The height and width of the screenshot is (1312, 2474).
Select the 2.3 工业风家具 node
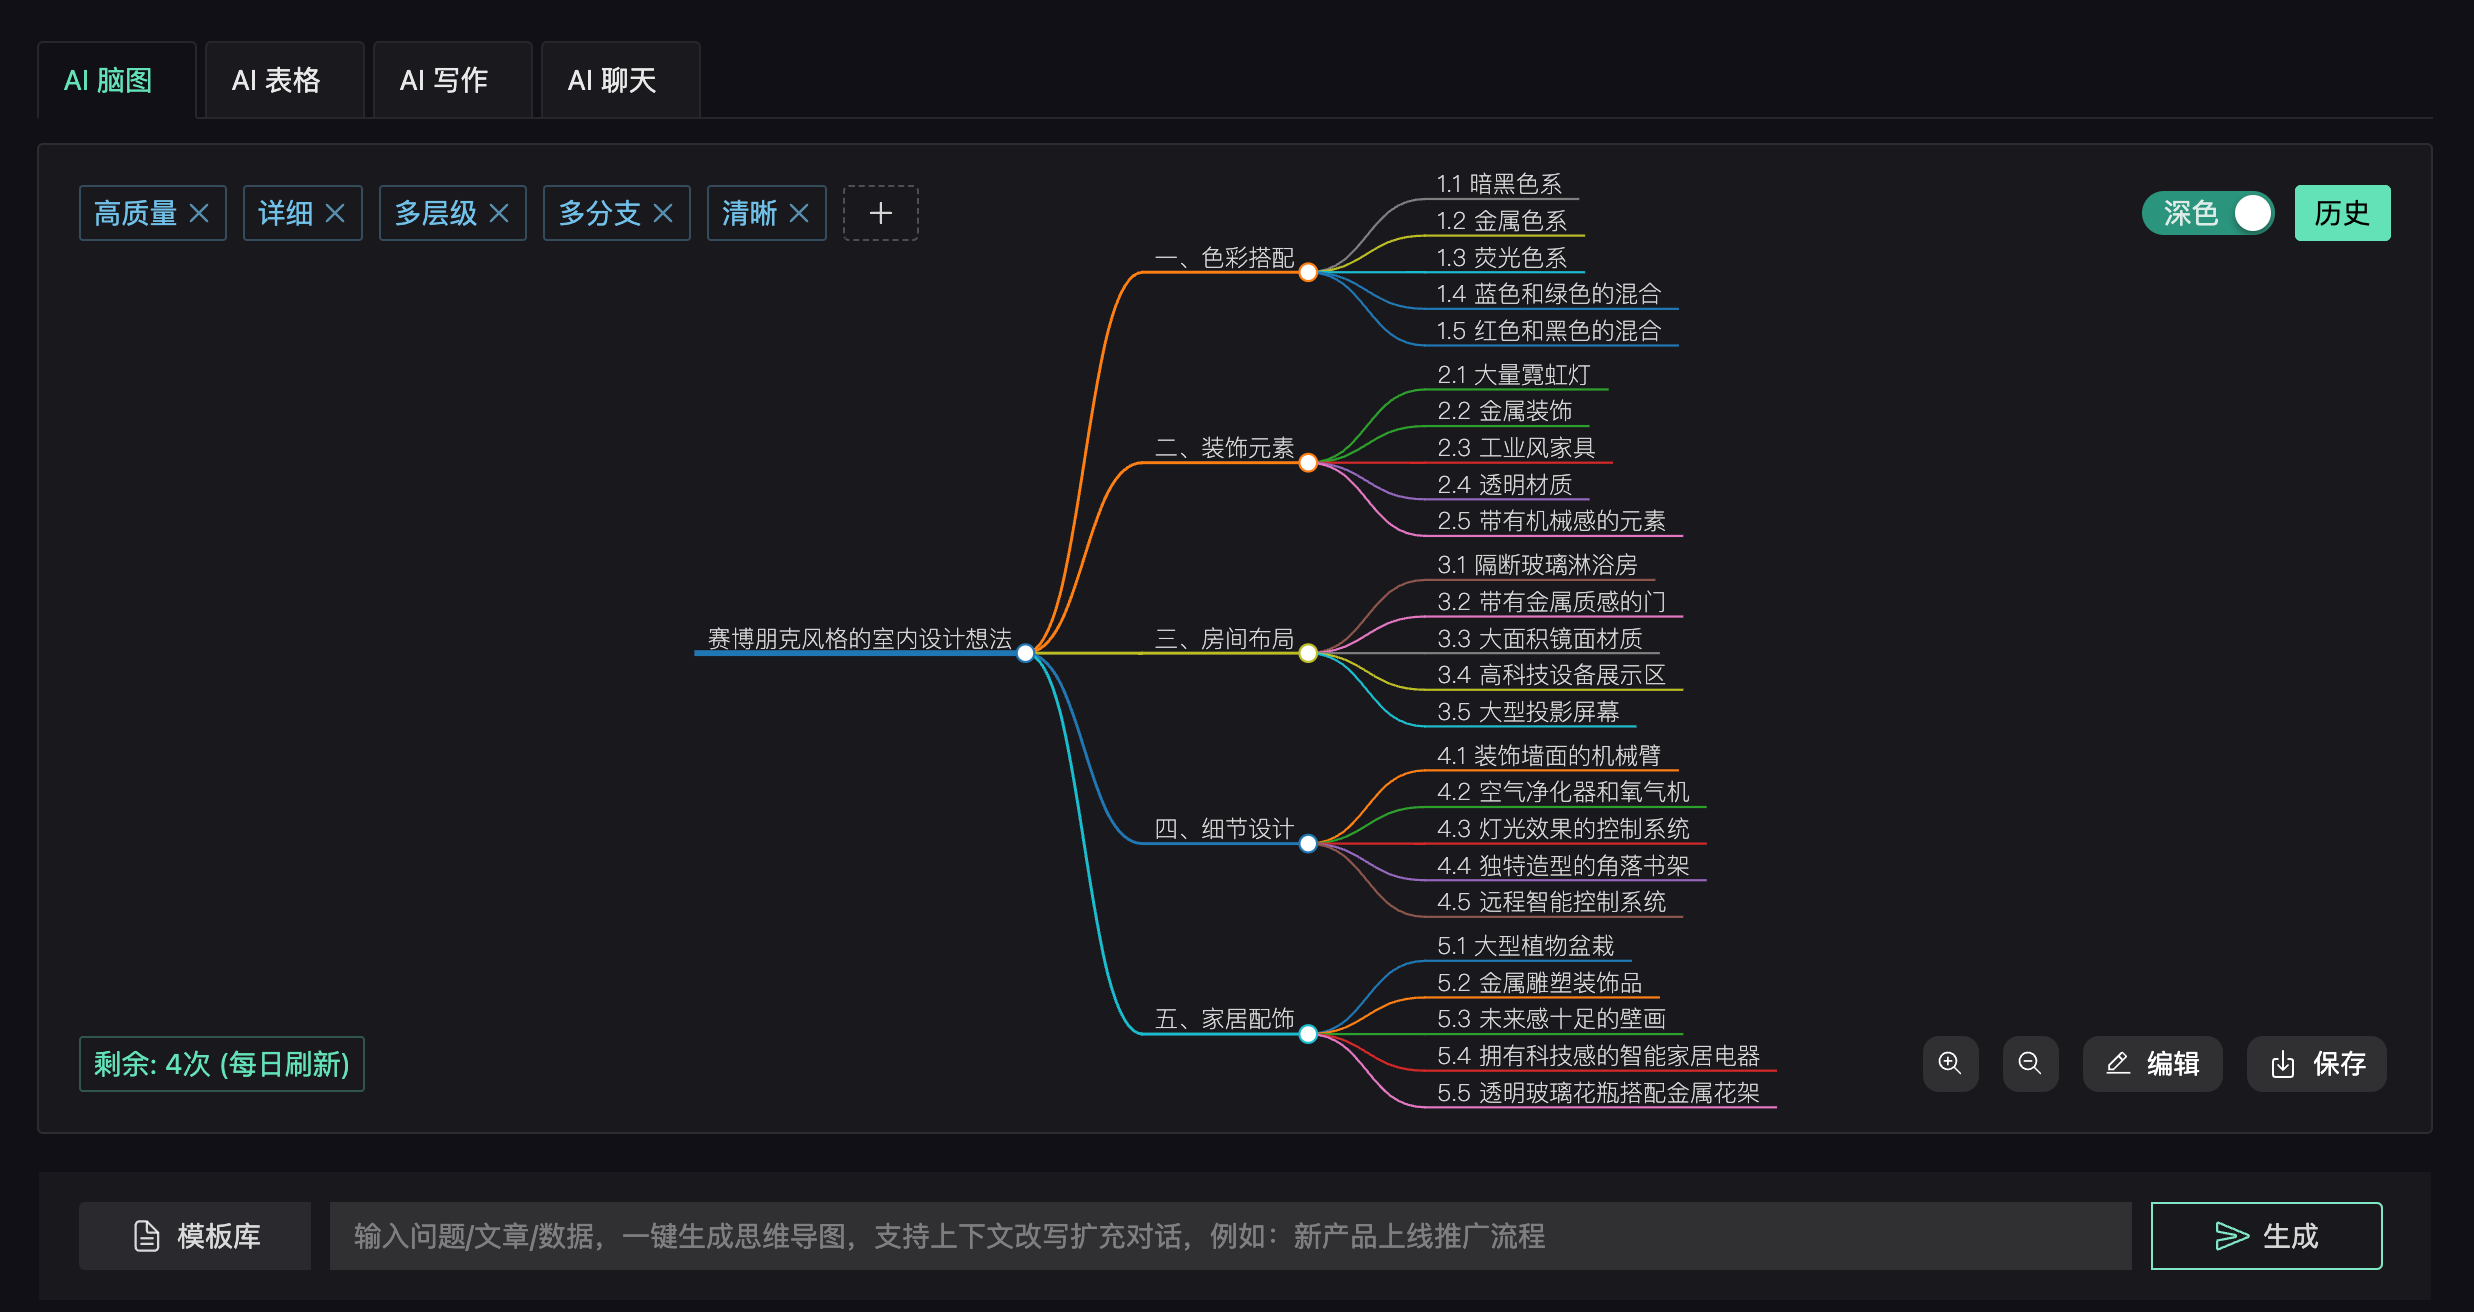point(1516,448)
